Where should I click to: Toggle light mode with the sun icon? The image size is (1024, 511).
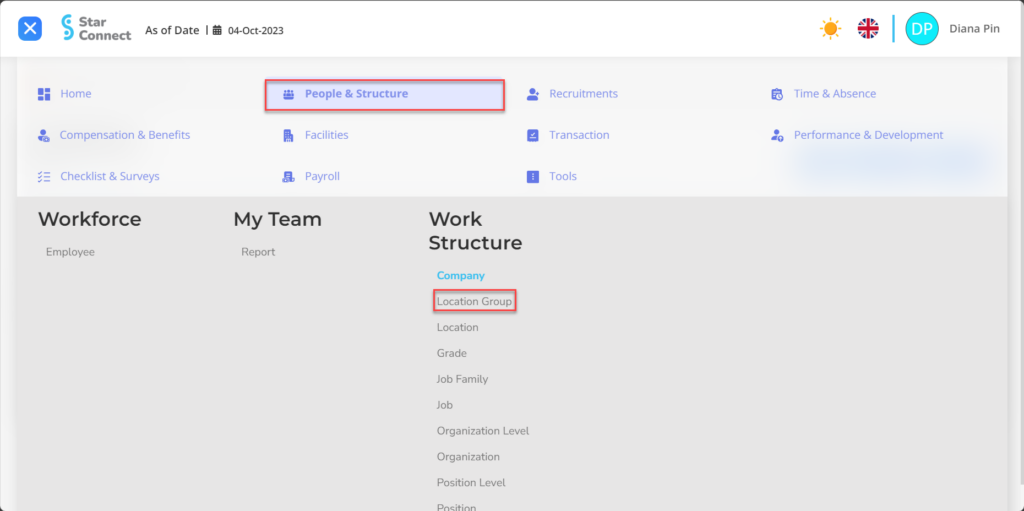[830, 29]
